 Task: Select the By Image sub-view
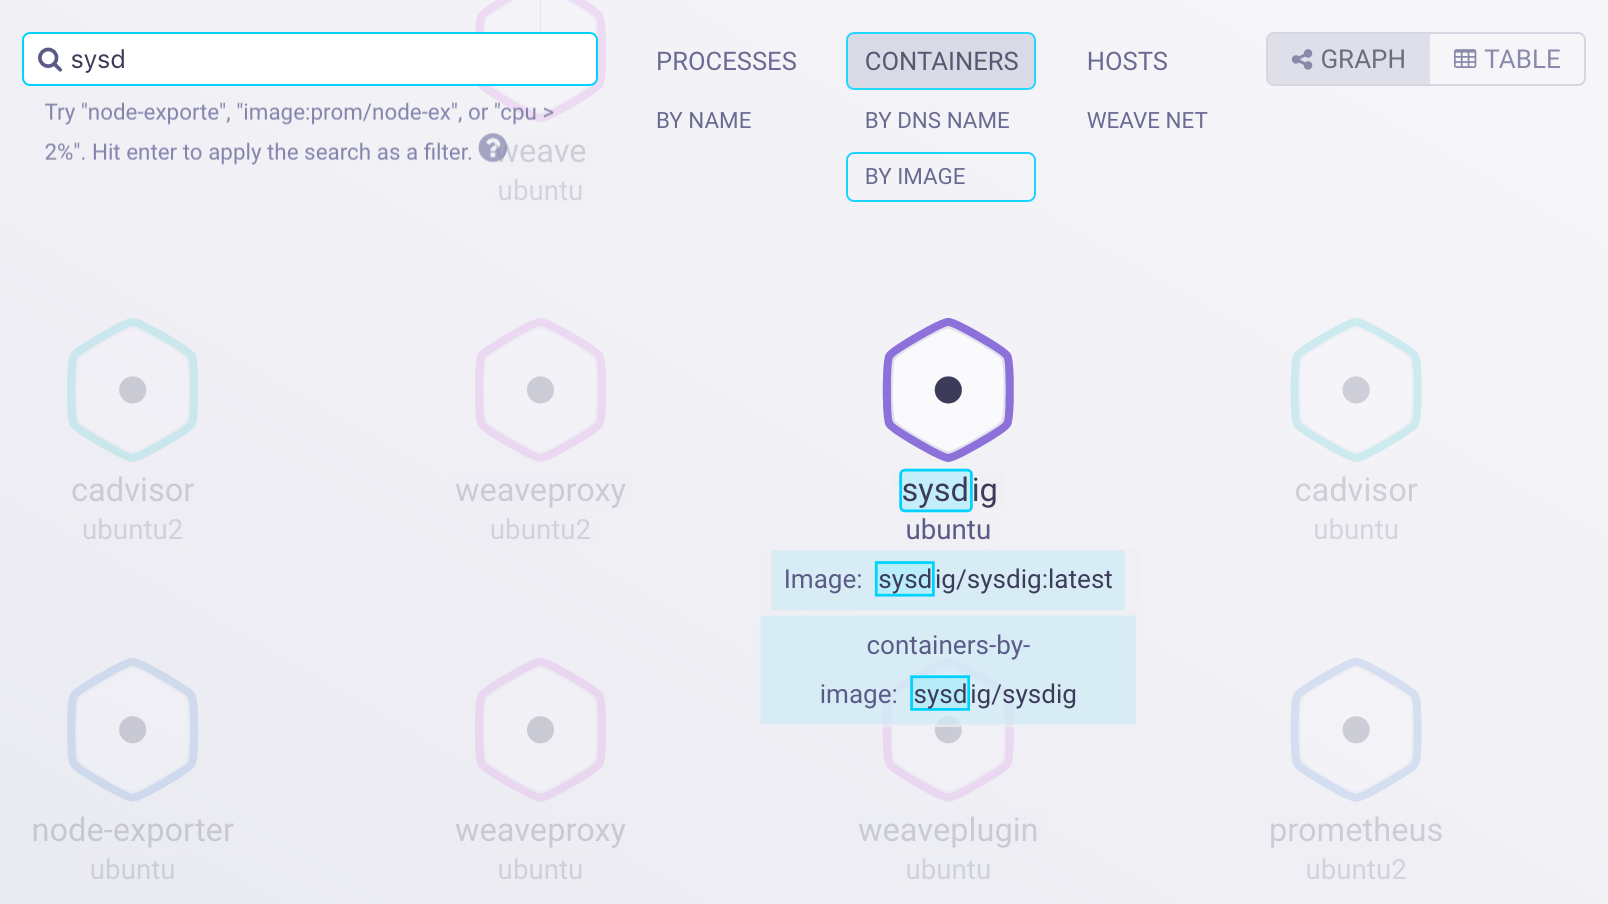(x=940, y=177)
